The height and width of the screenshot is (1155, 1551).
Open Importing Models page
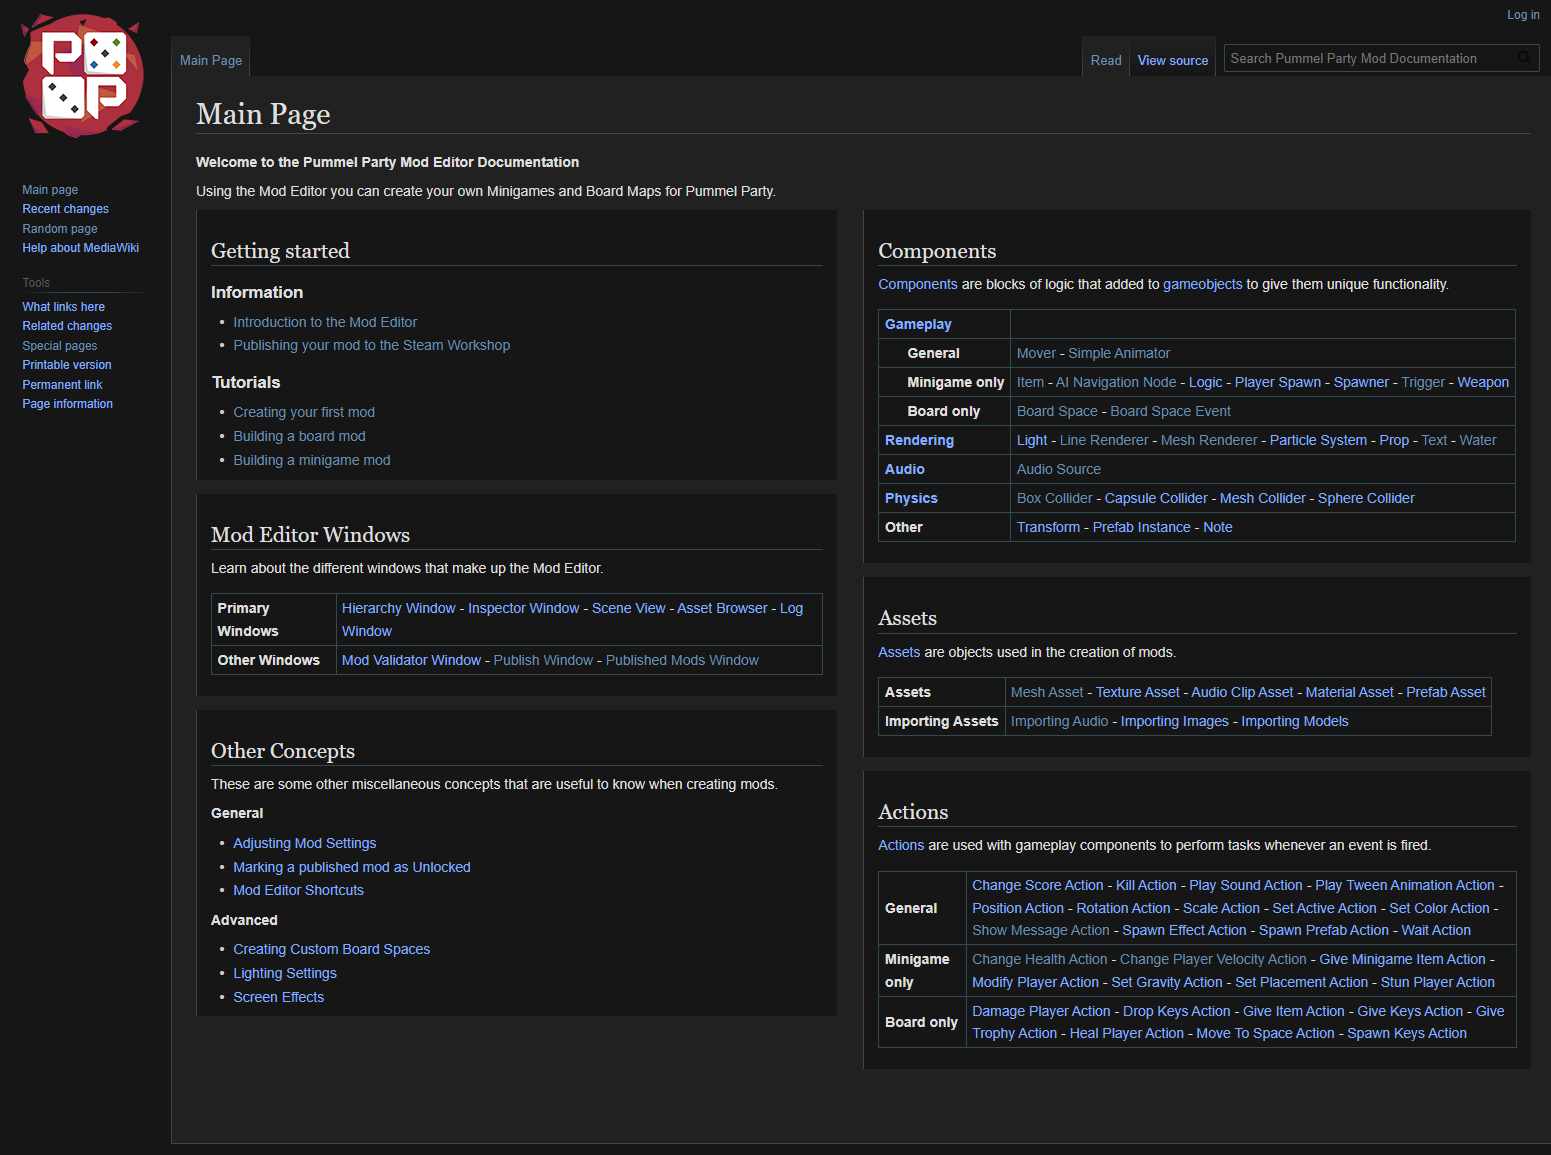[1295, 721]
